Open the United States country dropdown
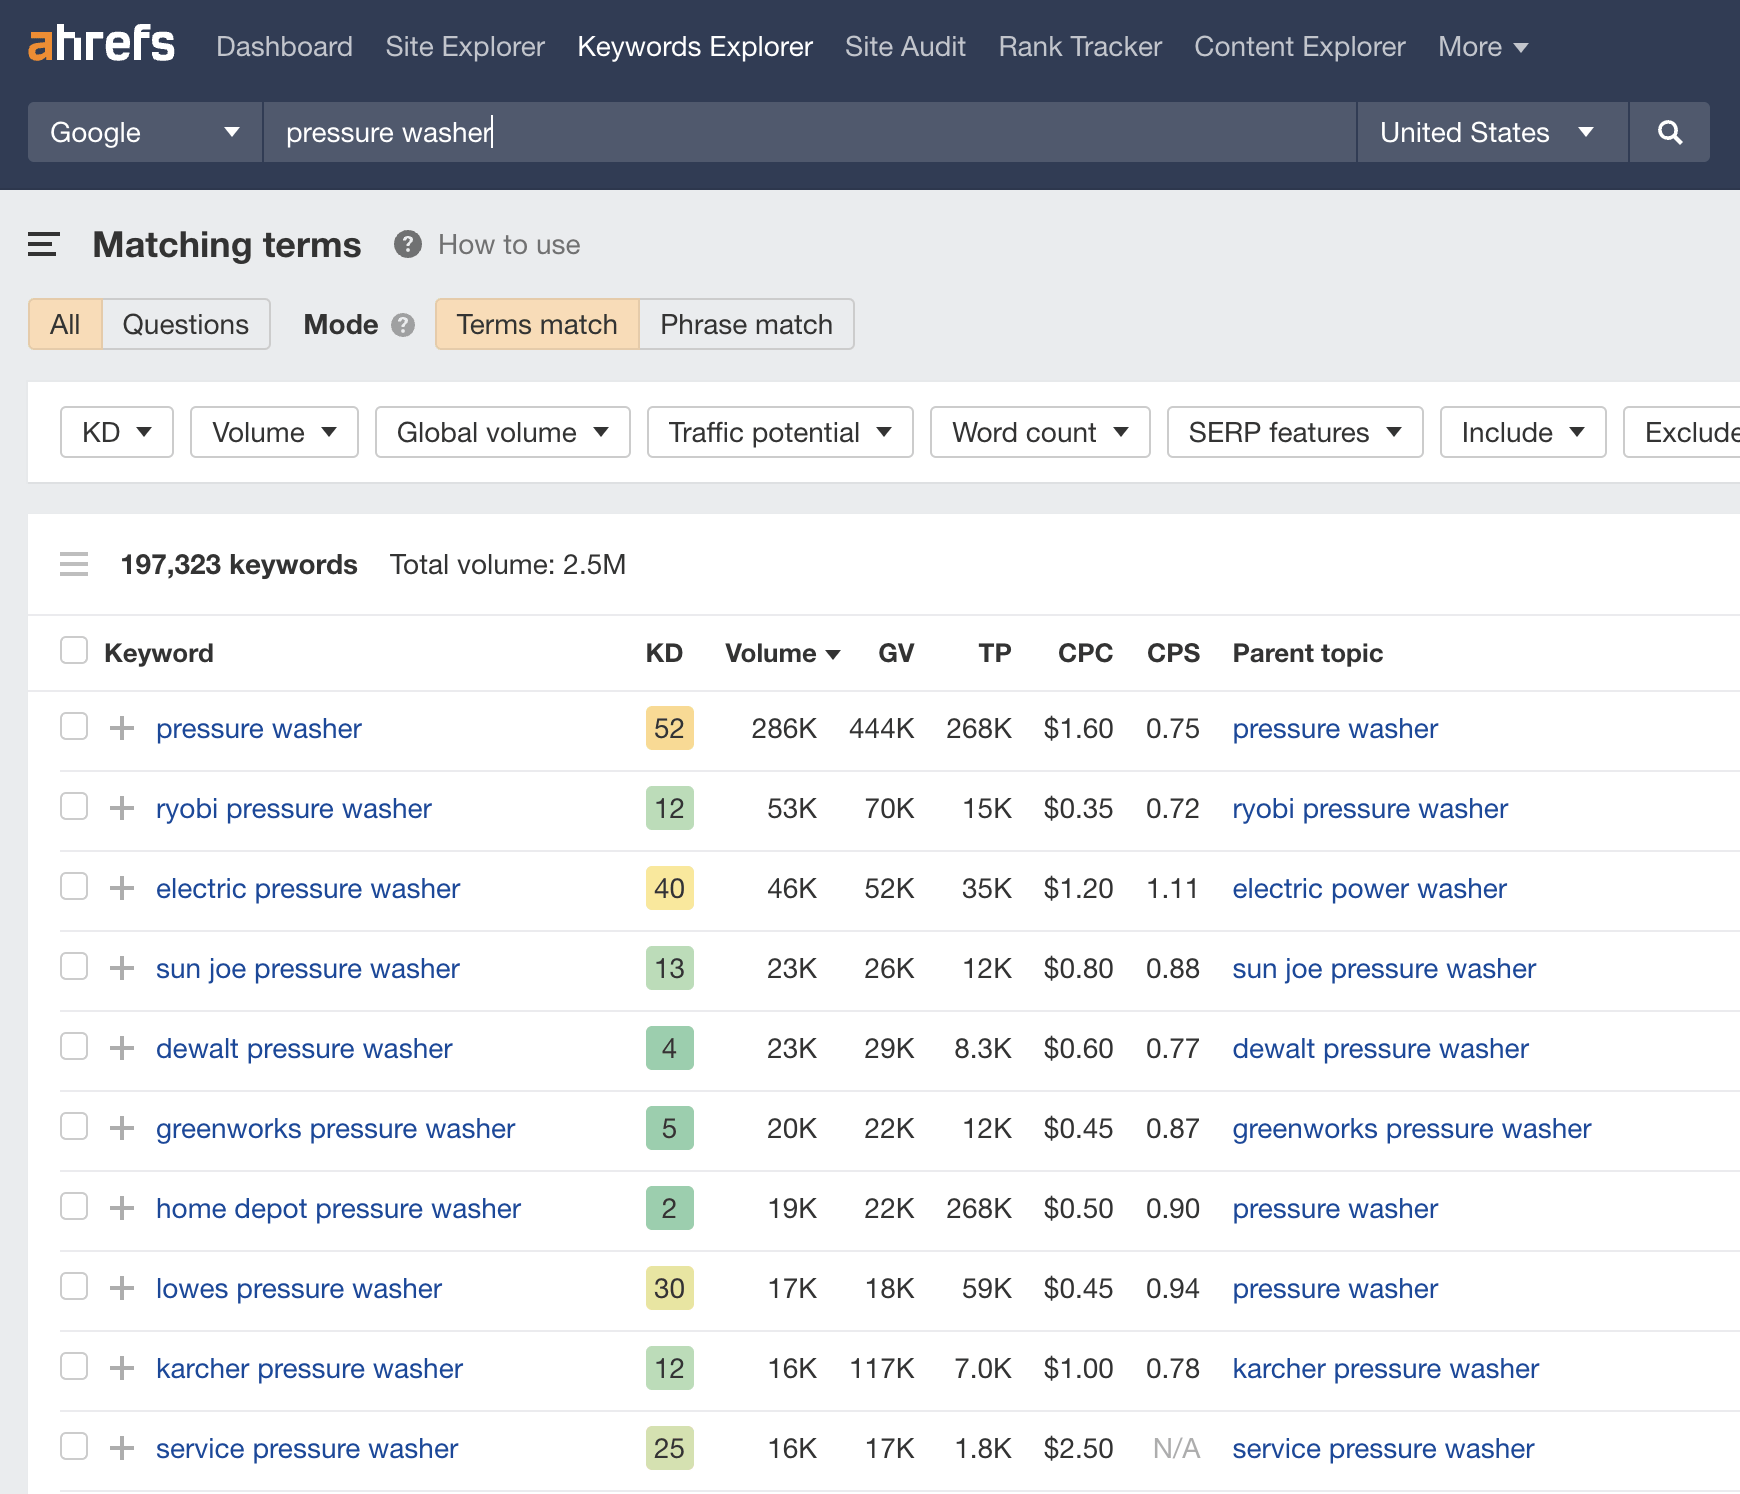1740x1494 pixels. click(x=1489, y=132)
